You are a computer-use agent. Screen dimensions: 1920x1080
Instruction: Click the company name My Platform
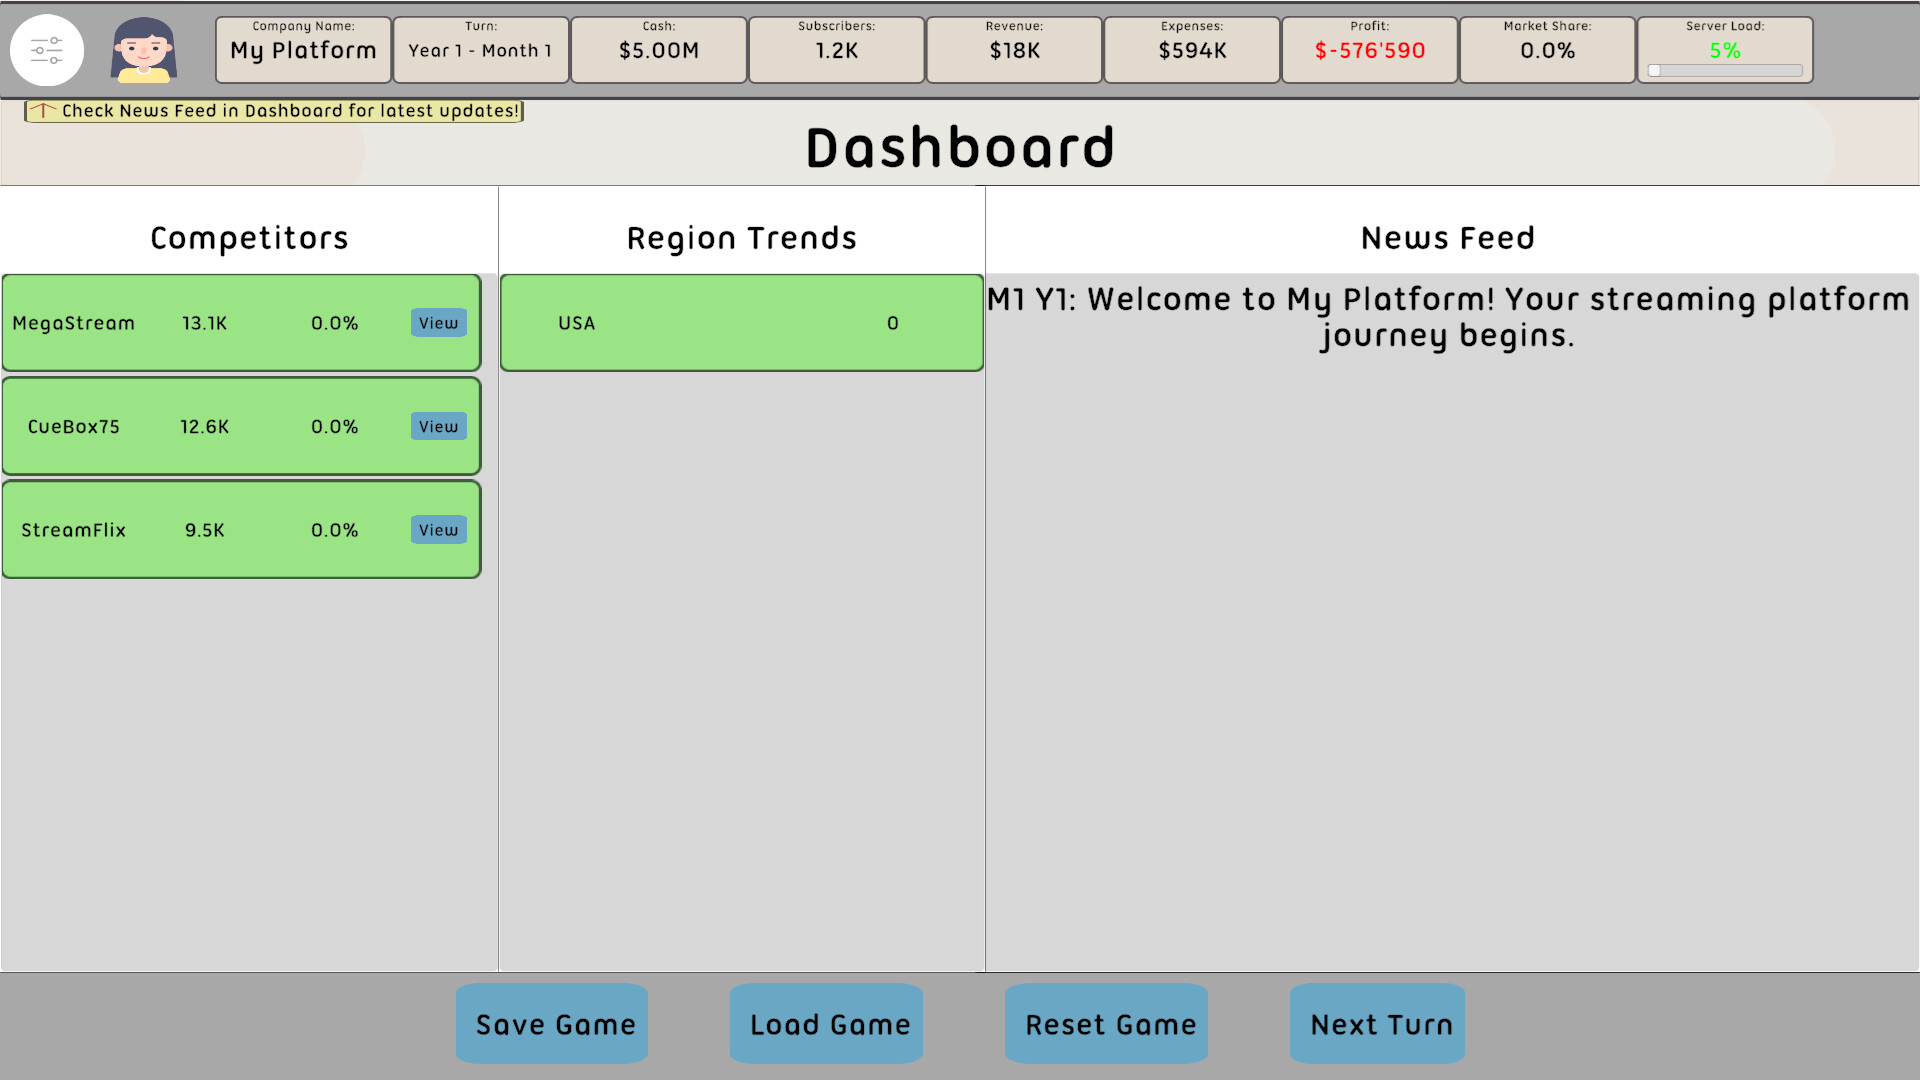[x=302, y=49]
